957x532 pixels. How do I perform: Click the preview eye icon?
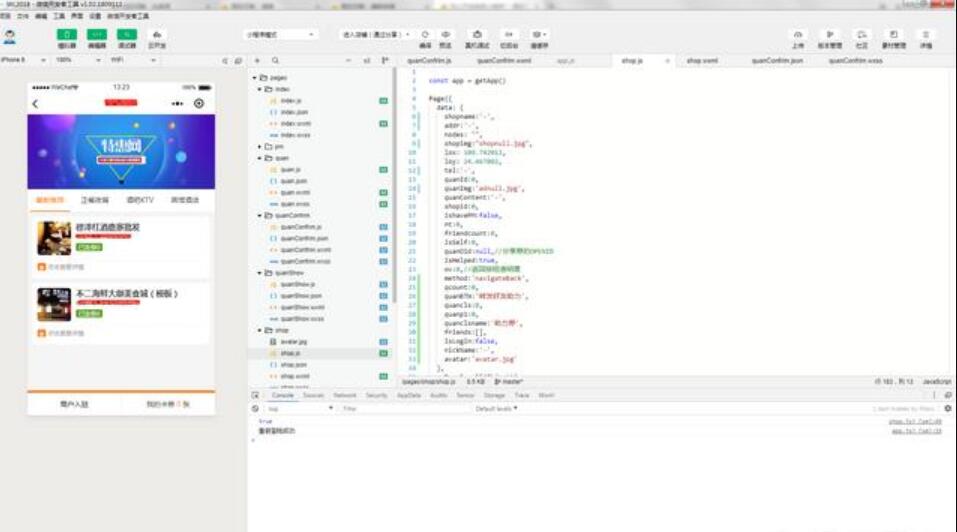point(446,34)
